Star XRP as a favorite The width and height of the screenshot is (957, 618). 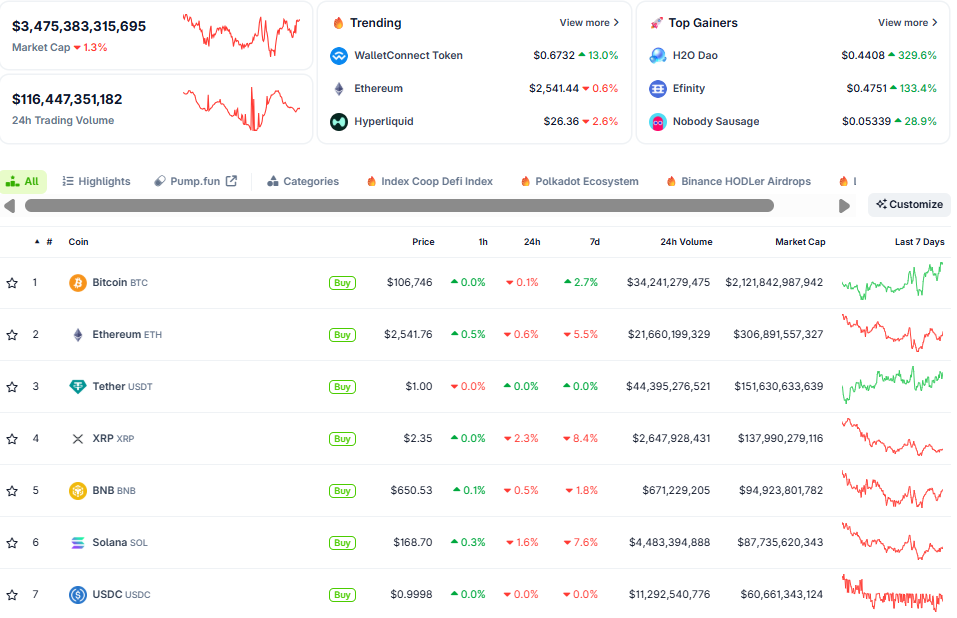coord(12,439)
